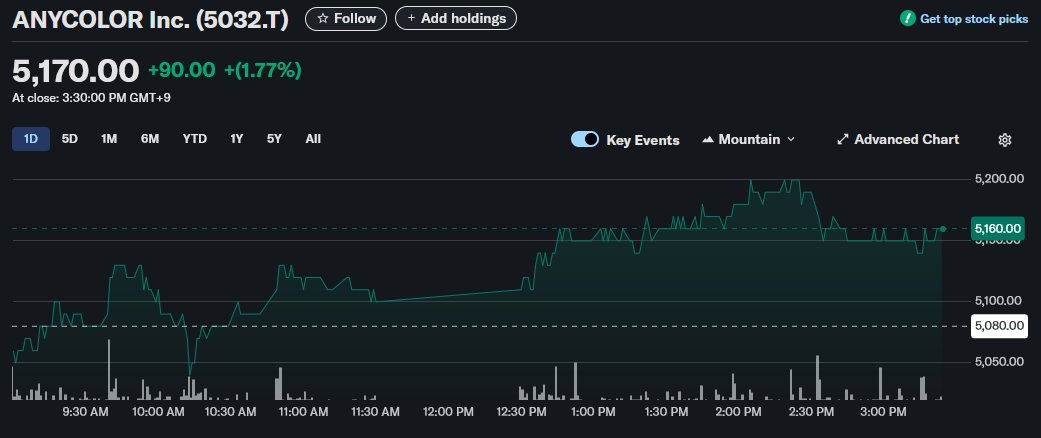
Task: Click the ANYCOLOR Inc. (5032.T) title
Action: 151,20
